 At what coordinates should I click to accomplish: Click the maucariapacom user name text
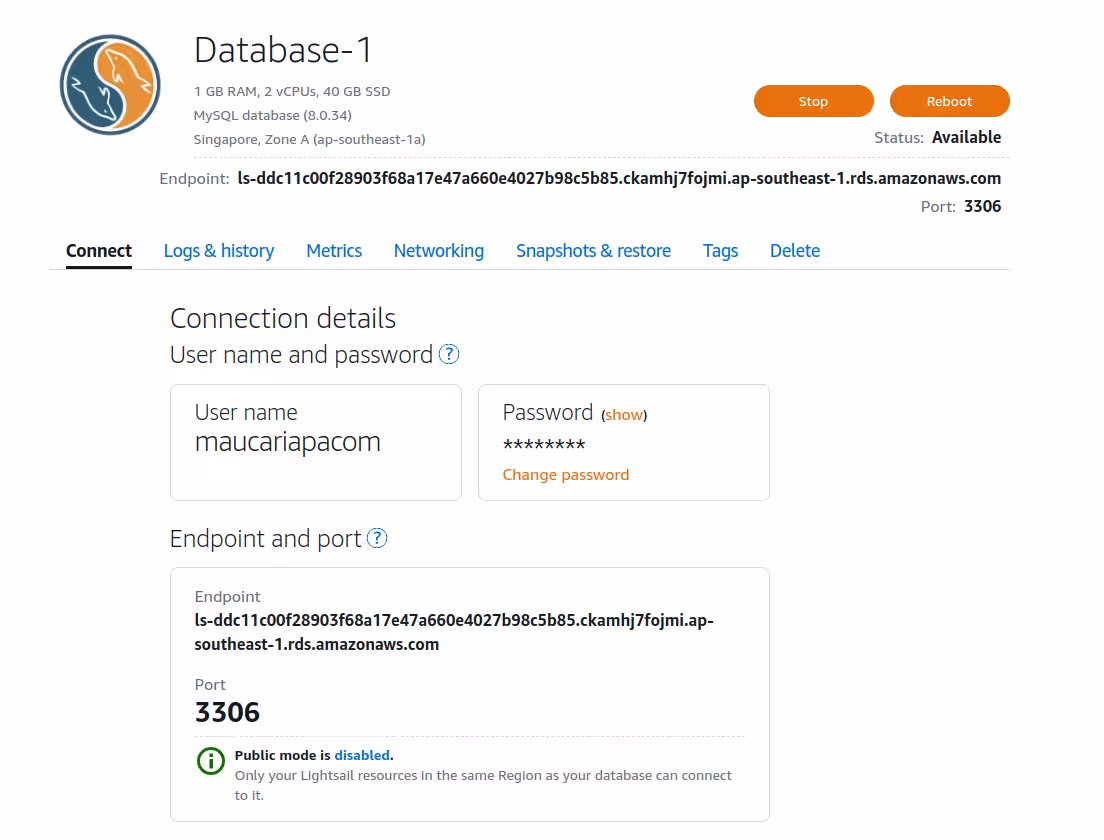[288, 442]
